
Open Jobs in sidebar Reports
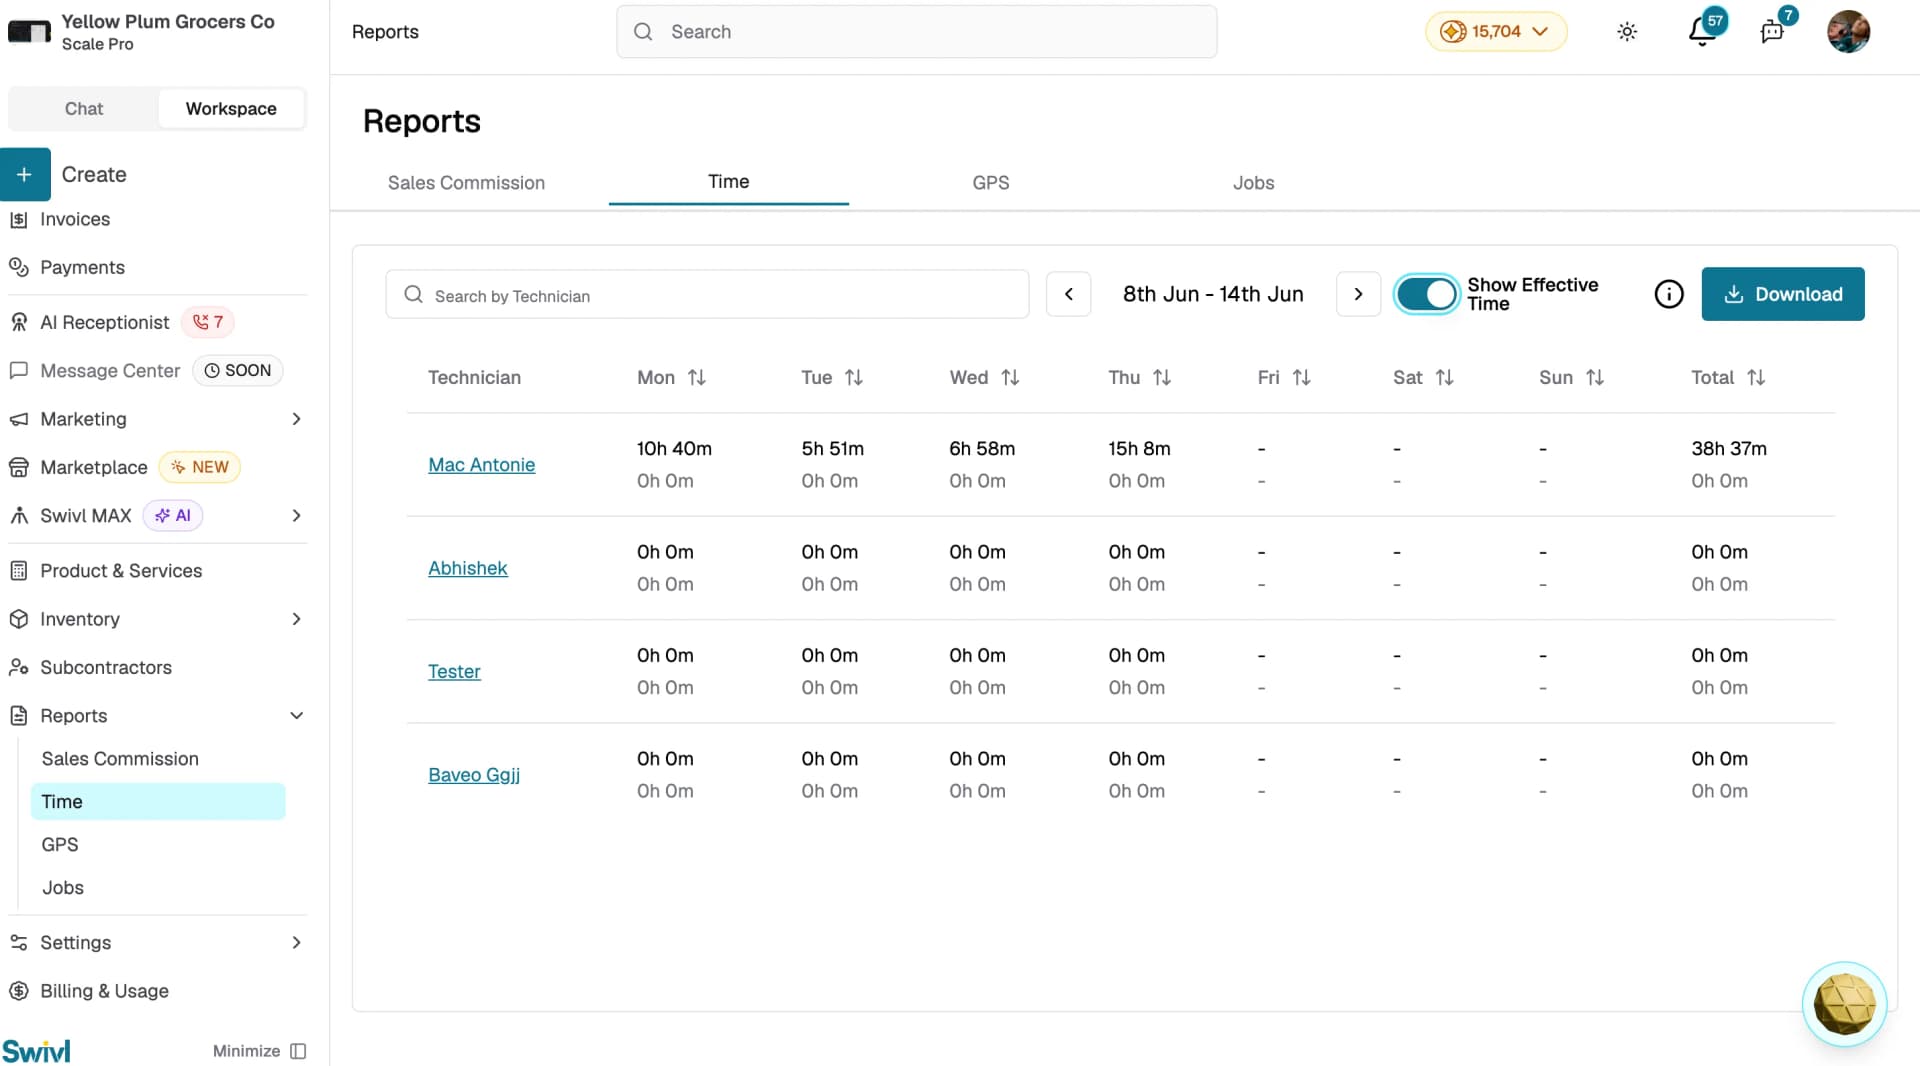click(63, 887)
